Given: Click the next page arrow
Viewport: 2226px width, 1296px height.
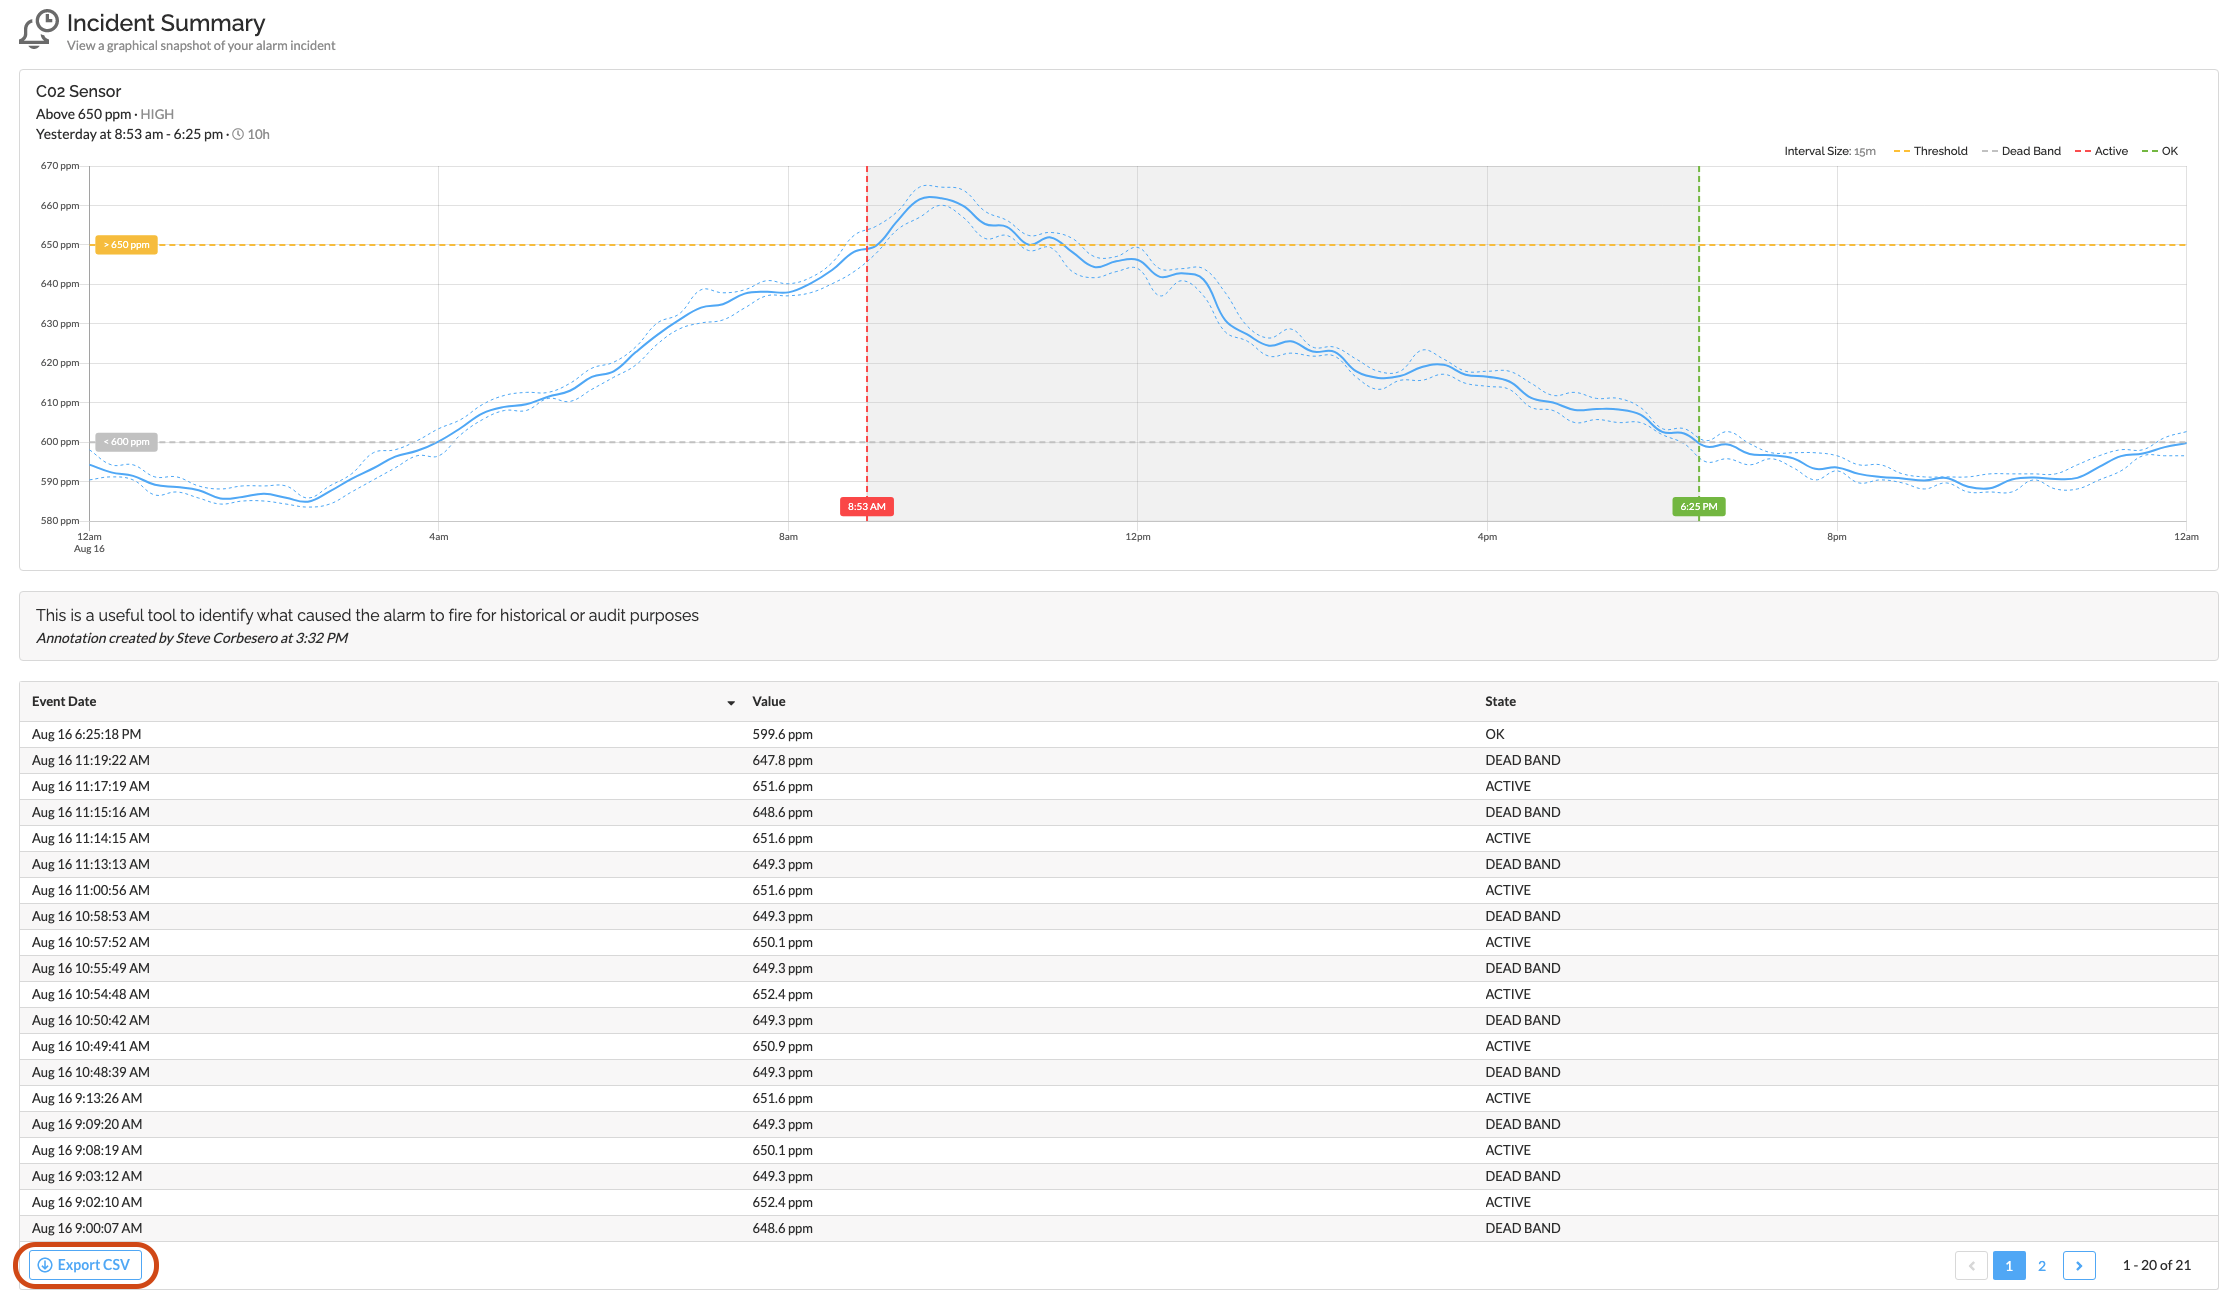Looking at the screenshot, I should [x=2079, y=1265].
